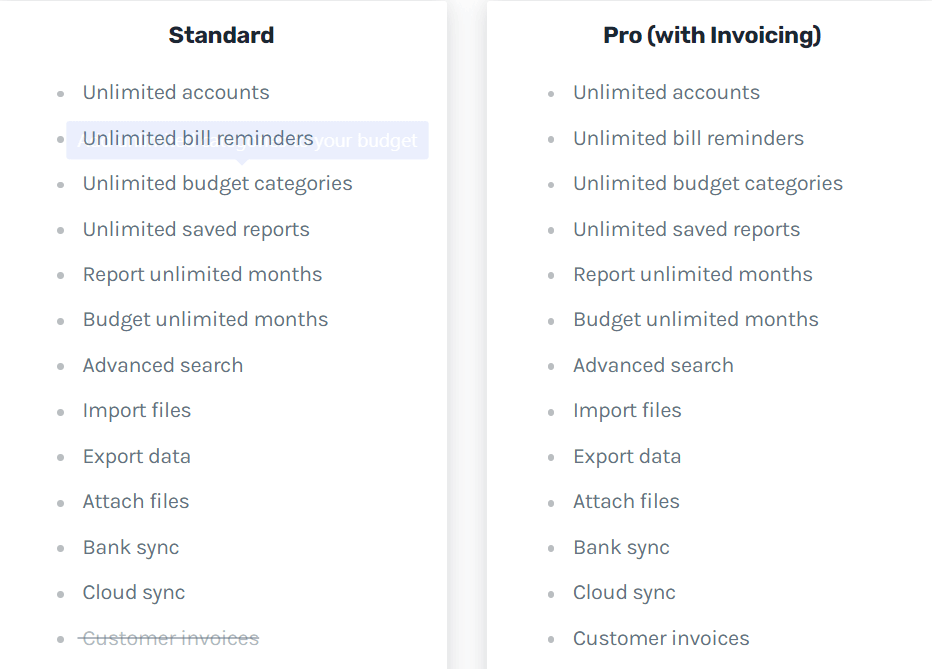The image size is (932, 669).
Task: Click Unlimited accounts in the Pro column
Action: click(x=666, y=93)
